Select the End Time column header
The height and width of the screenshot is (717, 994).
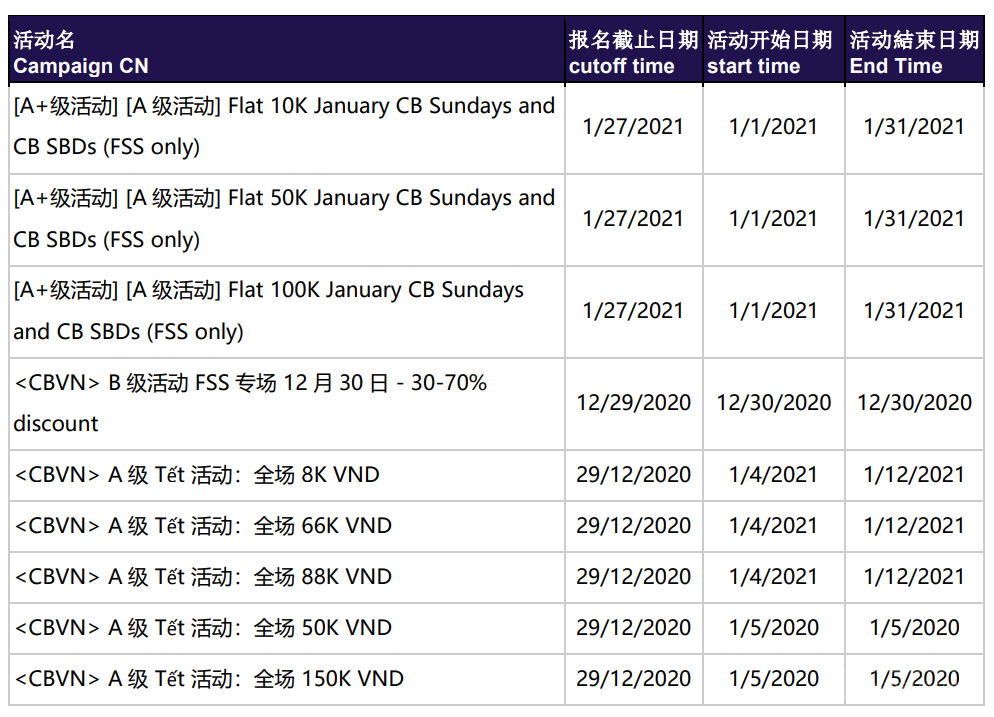point(913,53)
